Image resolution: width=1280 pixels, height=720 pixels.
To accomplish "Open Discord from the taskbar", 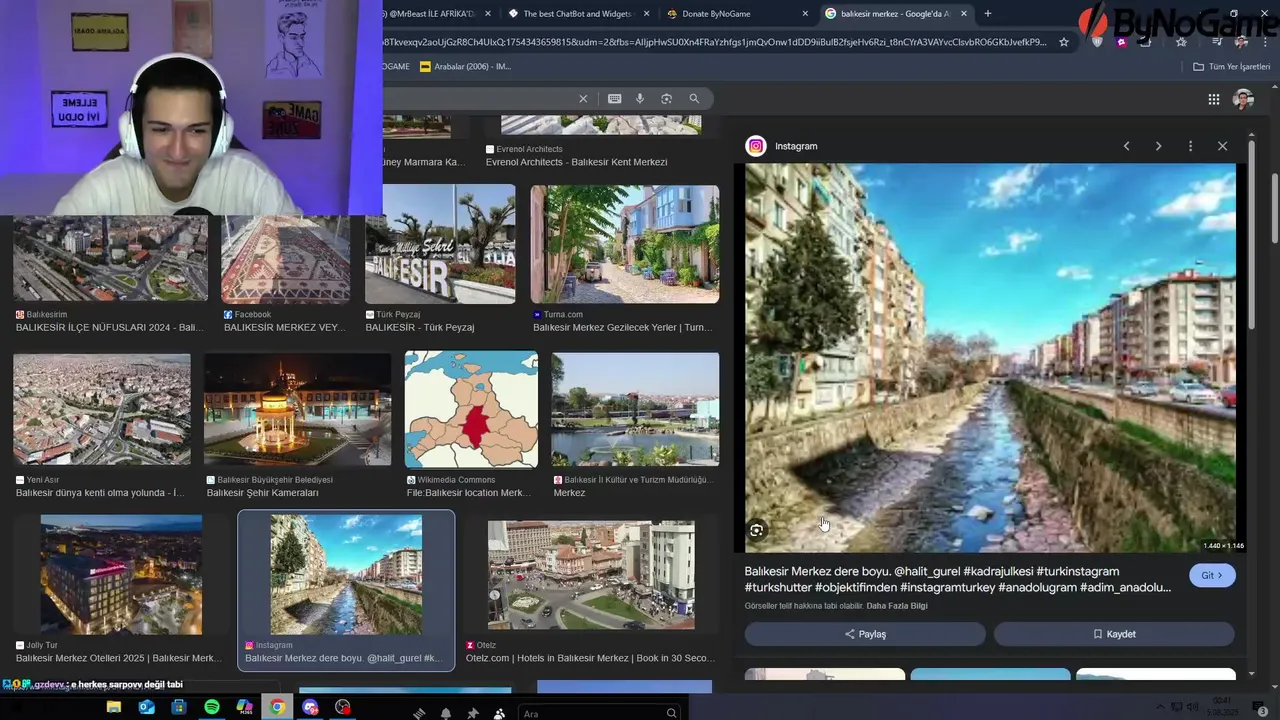I will click(x=310, y=707).
